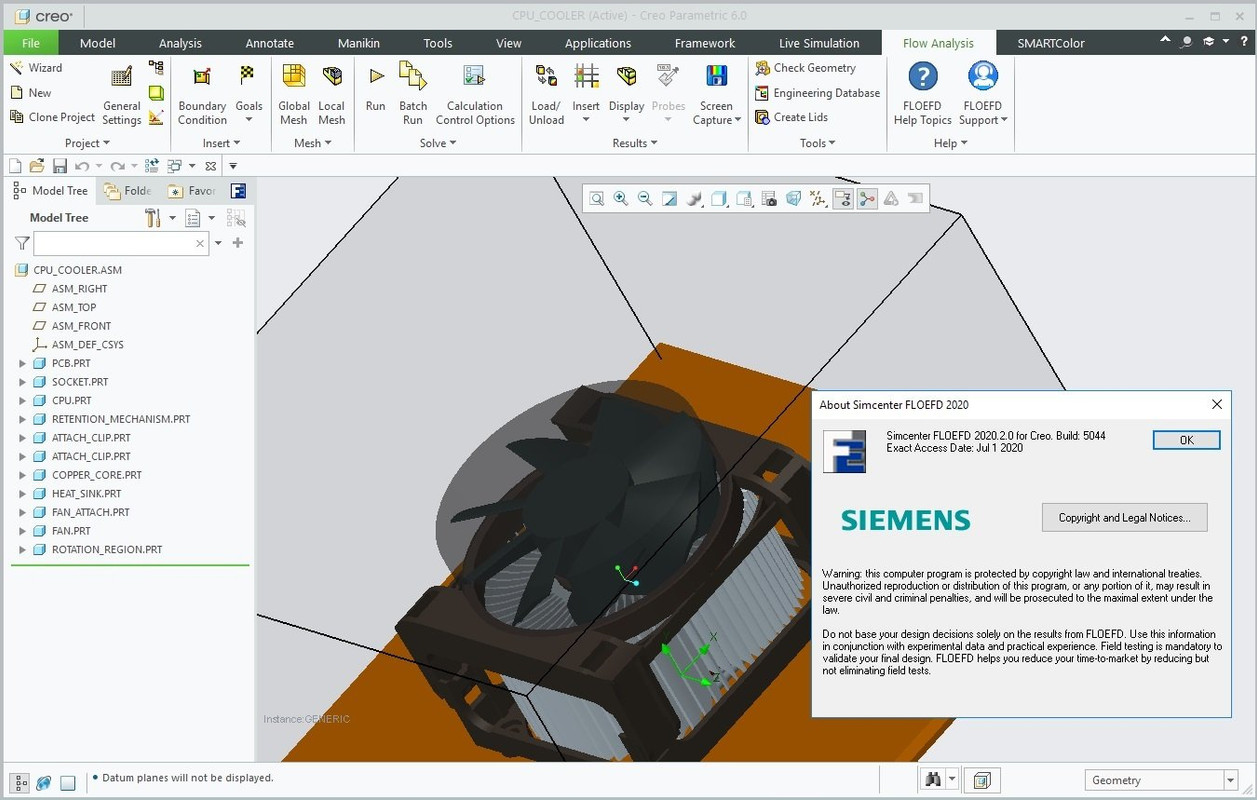The width and height of the screenshot is (1257, 800).
Task: Click the binoculars find icon in status bar
Action: [933, 780]
